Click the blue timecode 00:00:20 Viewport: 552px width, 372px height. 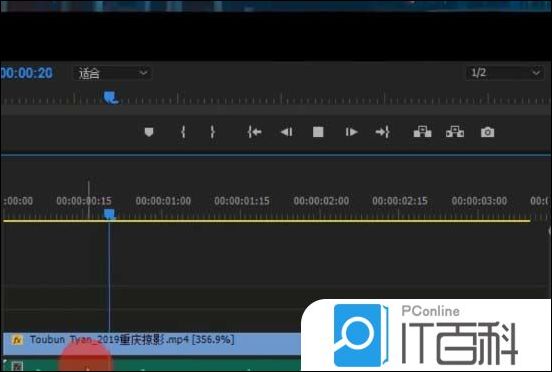pyautogui.click(x=27, y=73)
